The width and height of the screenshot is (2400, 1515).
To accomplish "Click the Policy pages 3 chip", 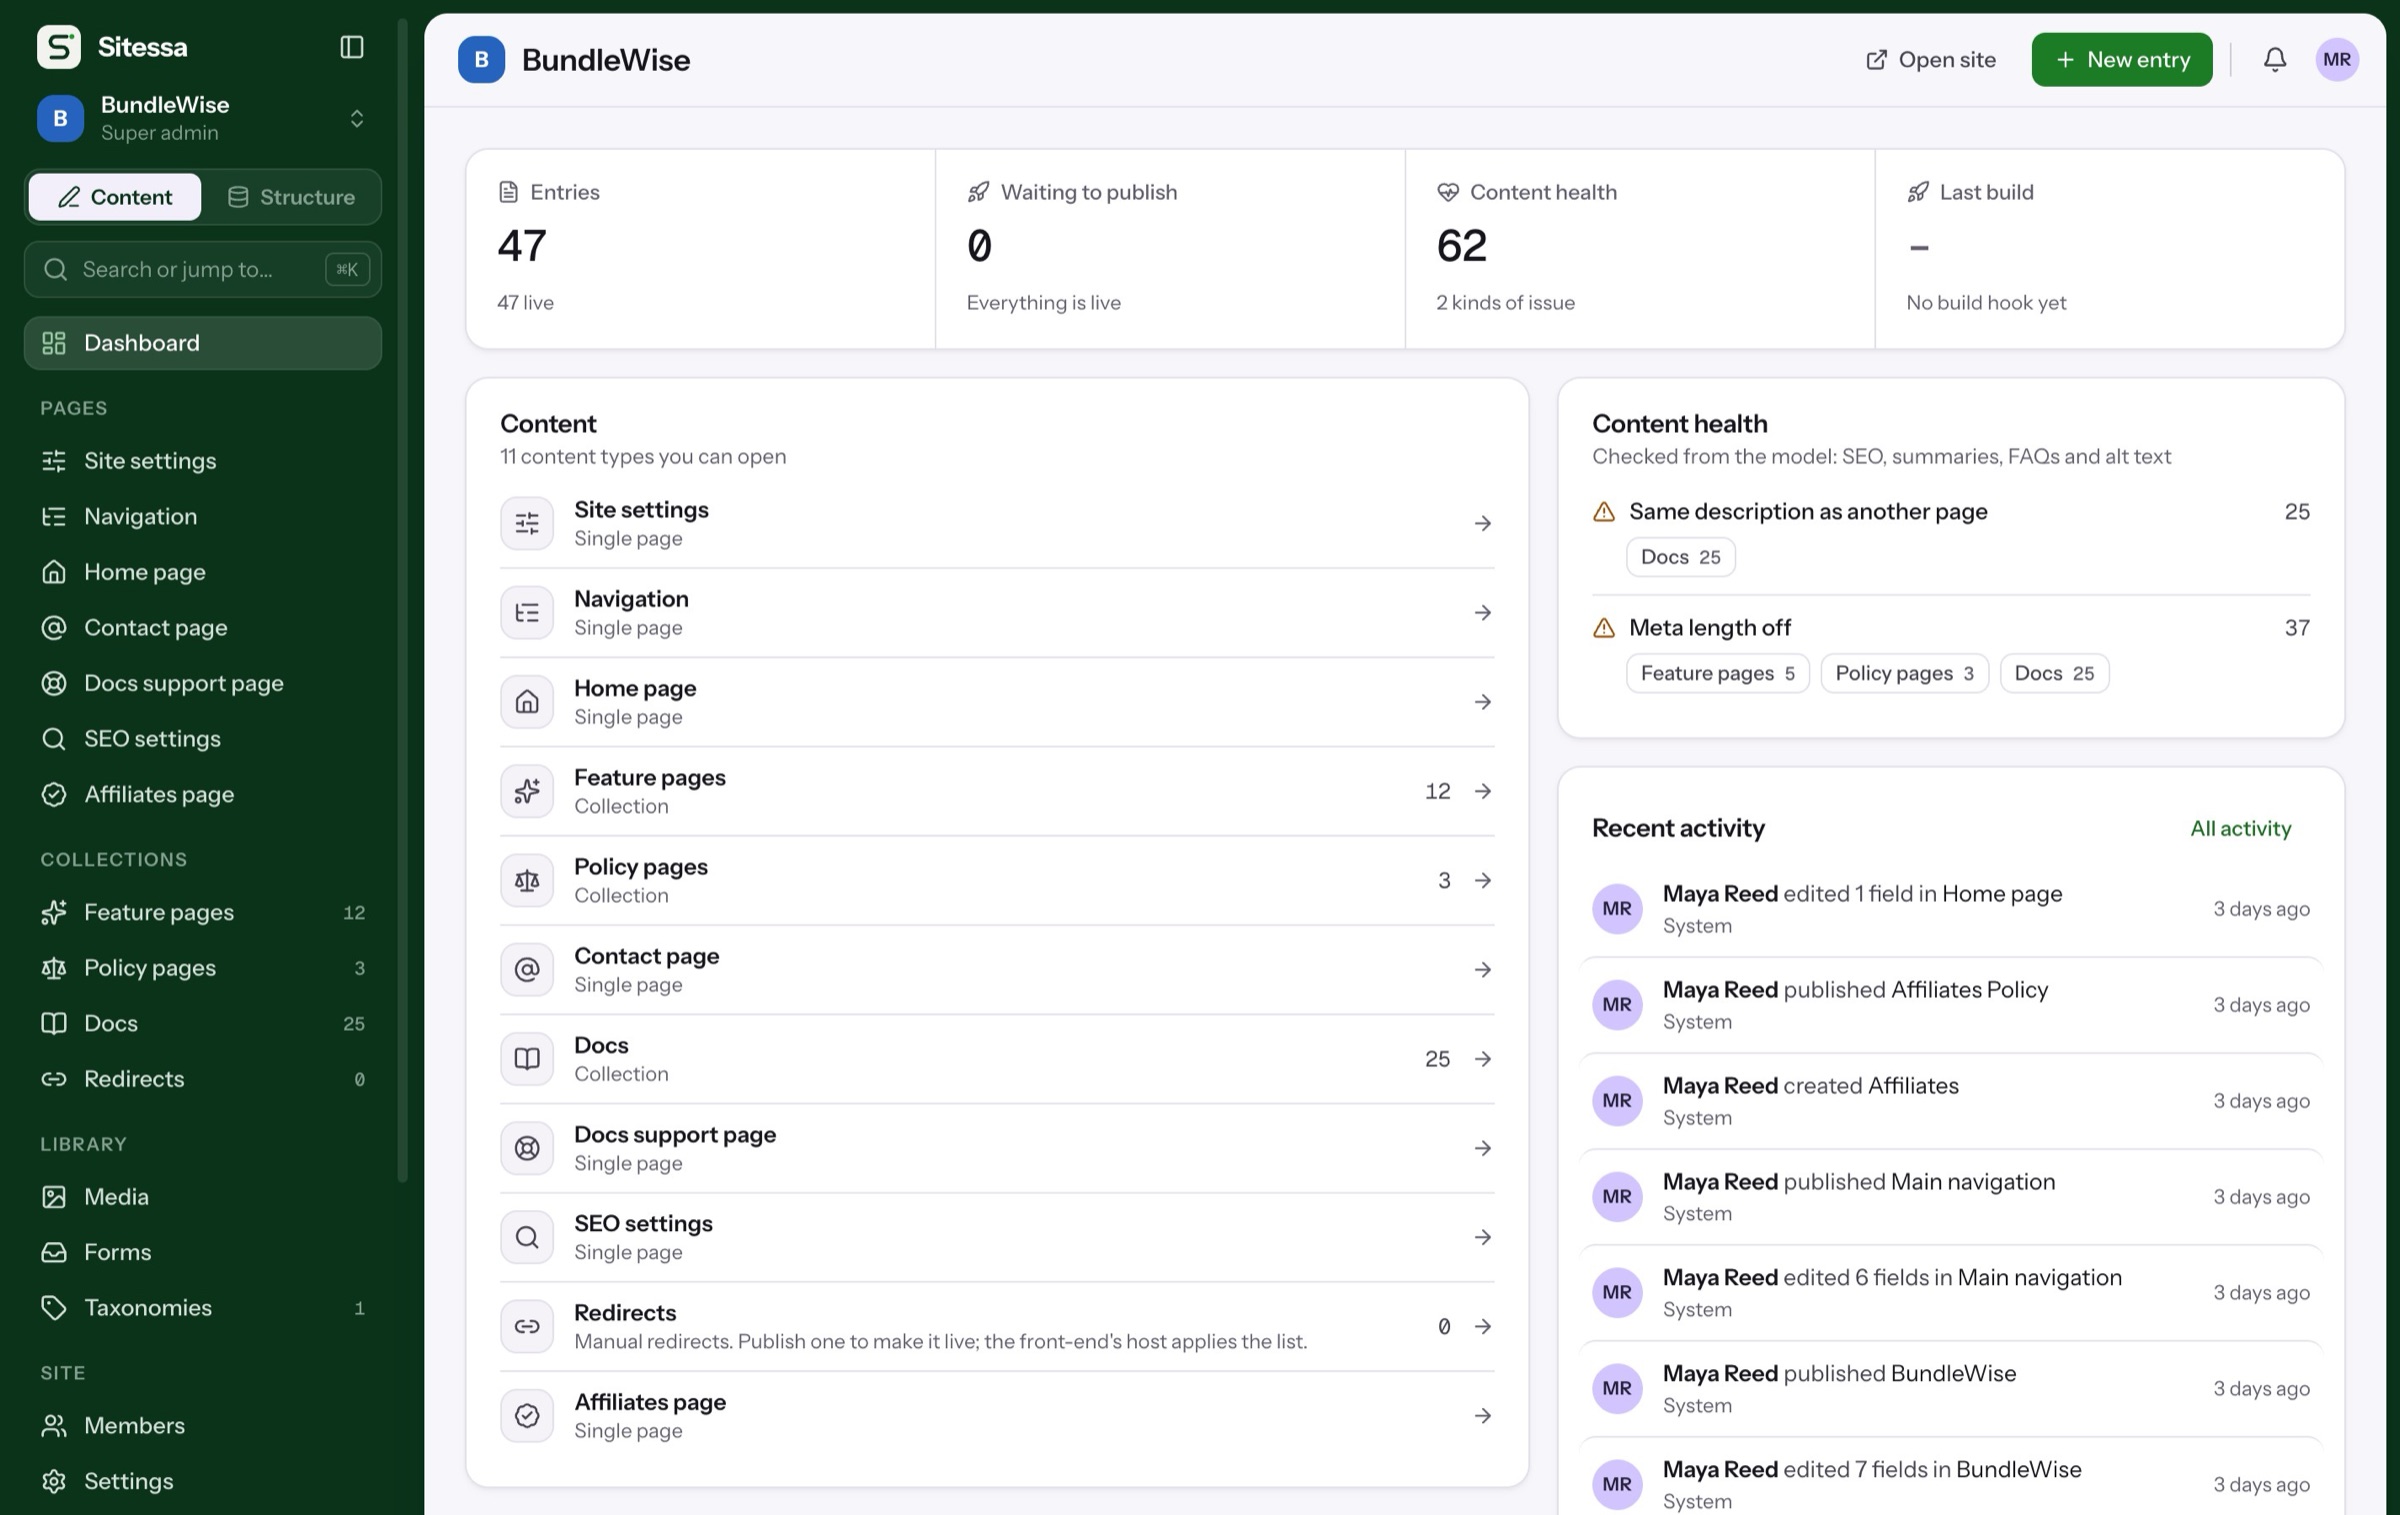I will 1904,673.
